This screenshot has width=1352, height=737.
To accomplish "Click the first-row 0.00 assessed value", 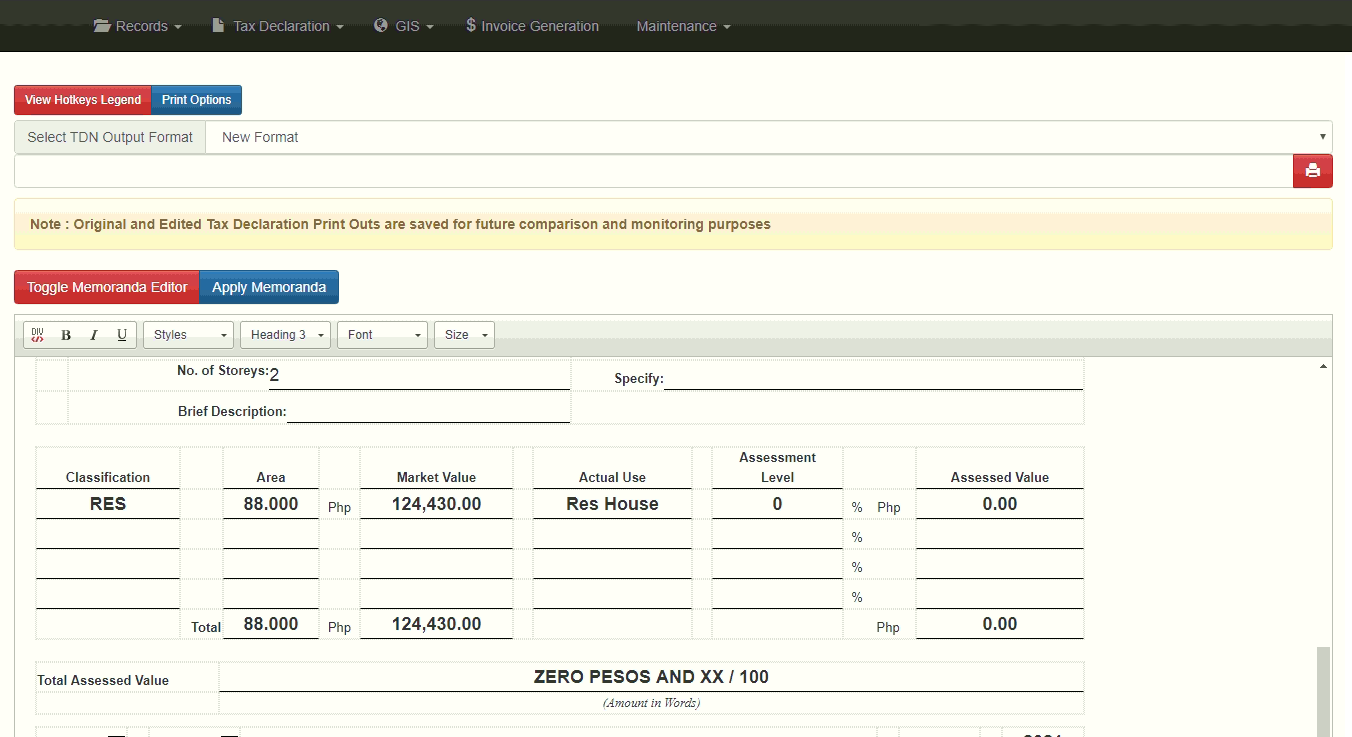I will pos(1000,504).
